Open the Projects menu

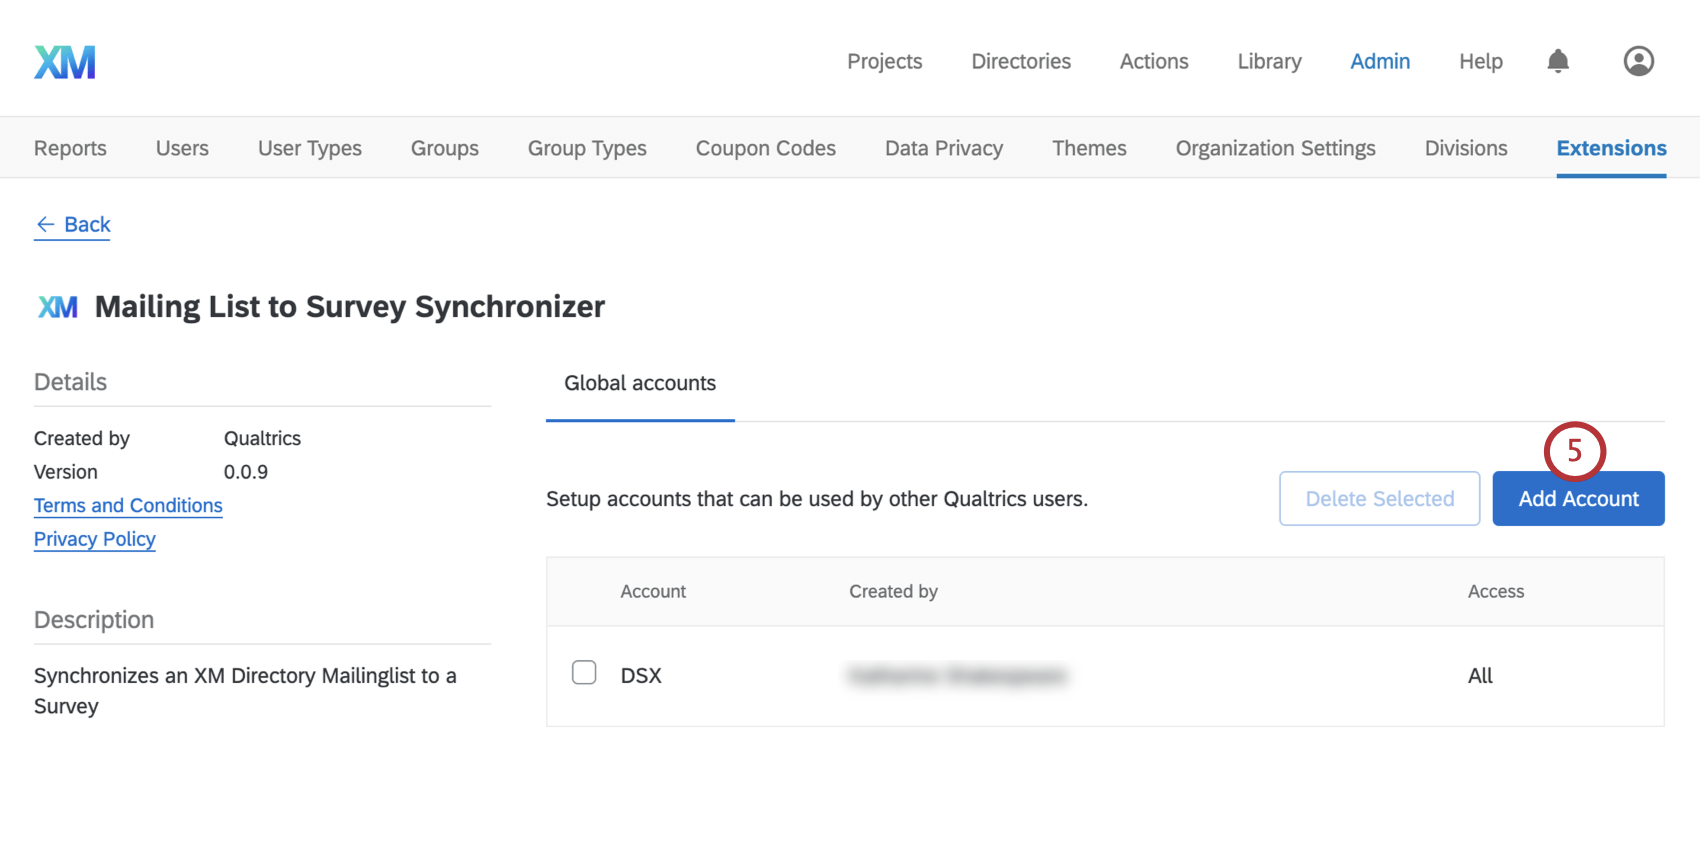coord(885,61)
